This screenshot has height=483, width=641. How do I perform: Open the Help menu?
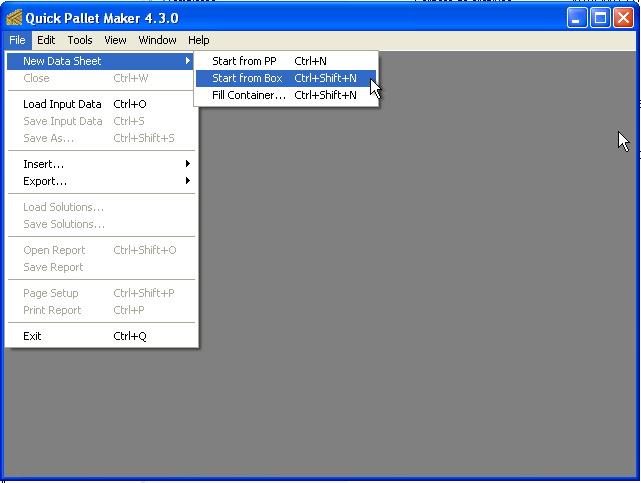(199, 40)
